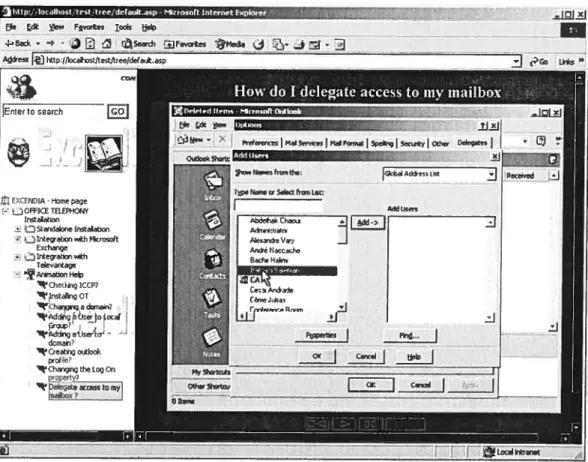588x462 pixels.
Task: Collapse the Animation Help node
Action: click(18, 274)
